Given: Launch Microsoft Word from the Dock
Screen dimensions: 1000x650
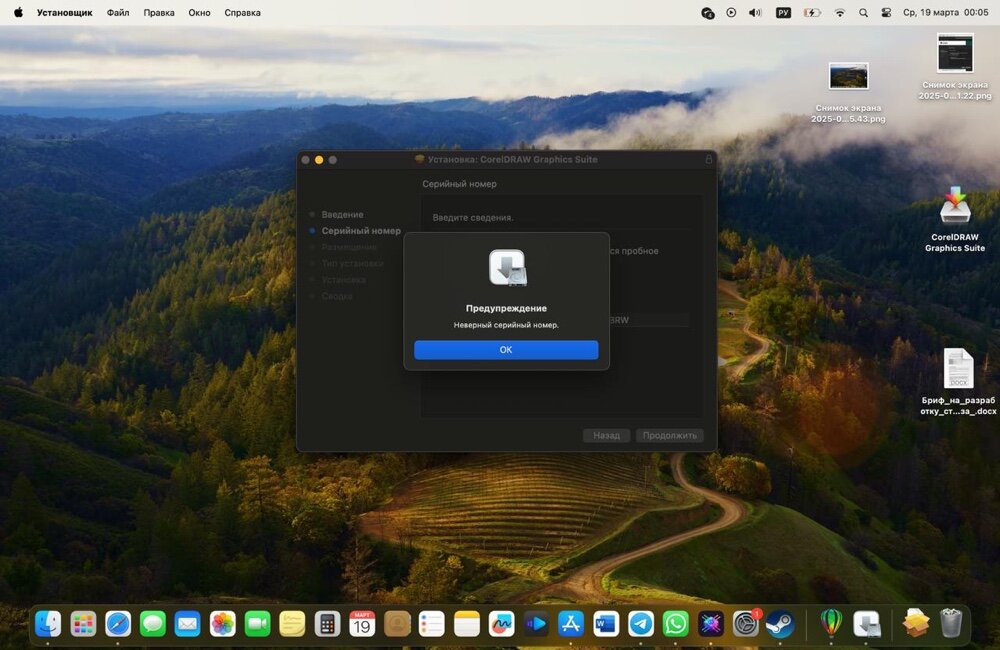Looking at the screenshot, I should 606,624.
